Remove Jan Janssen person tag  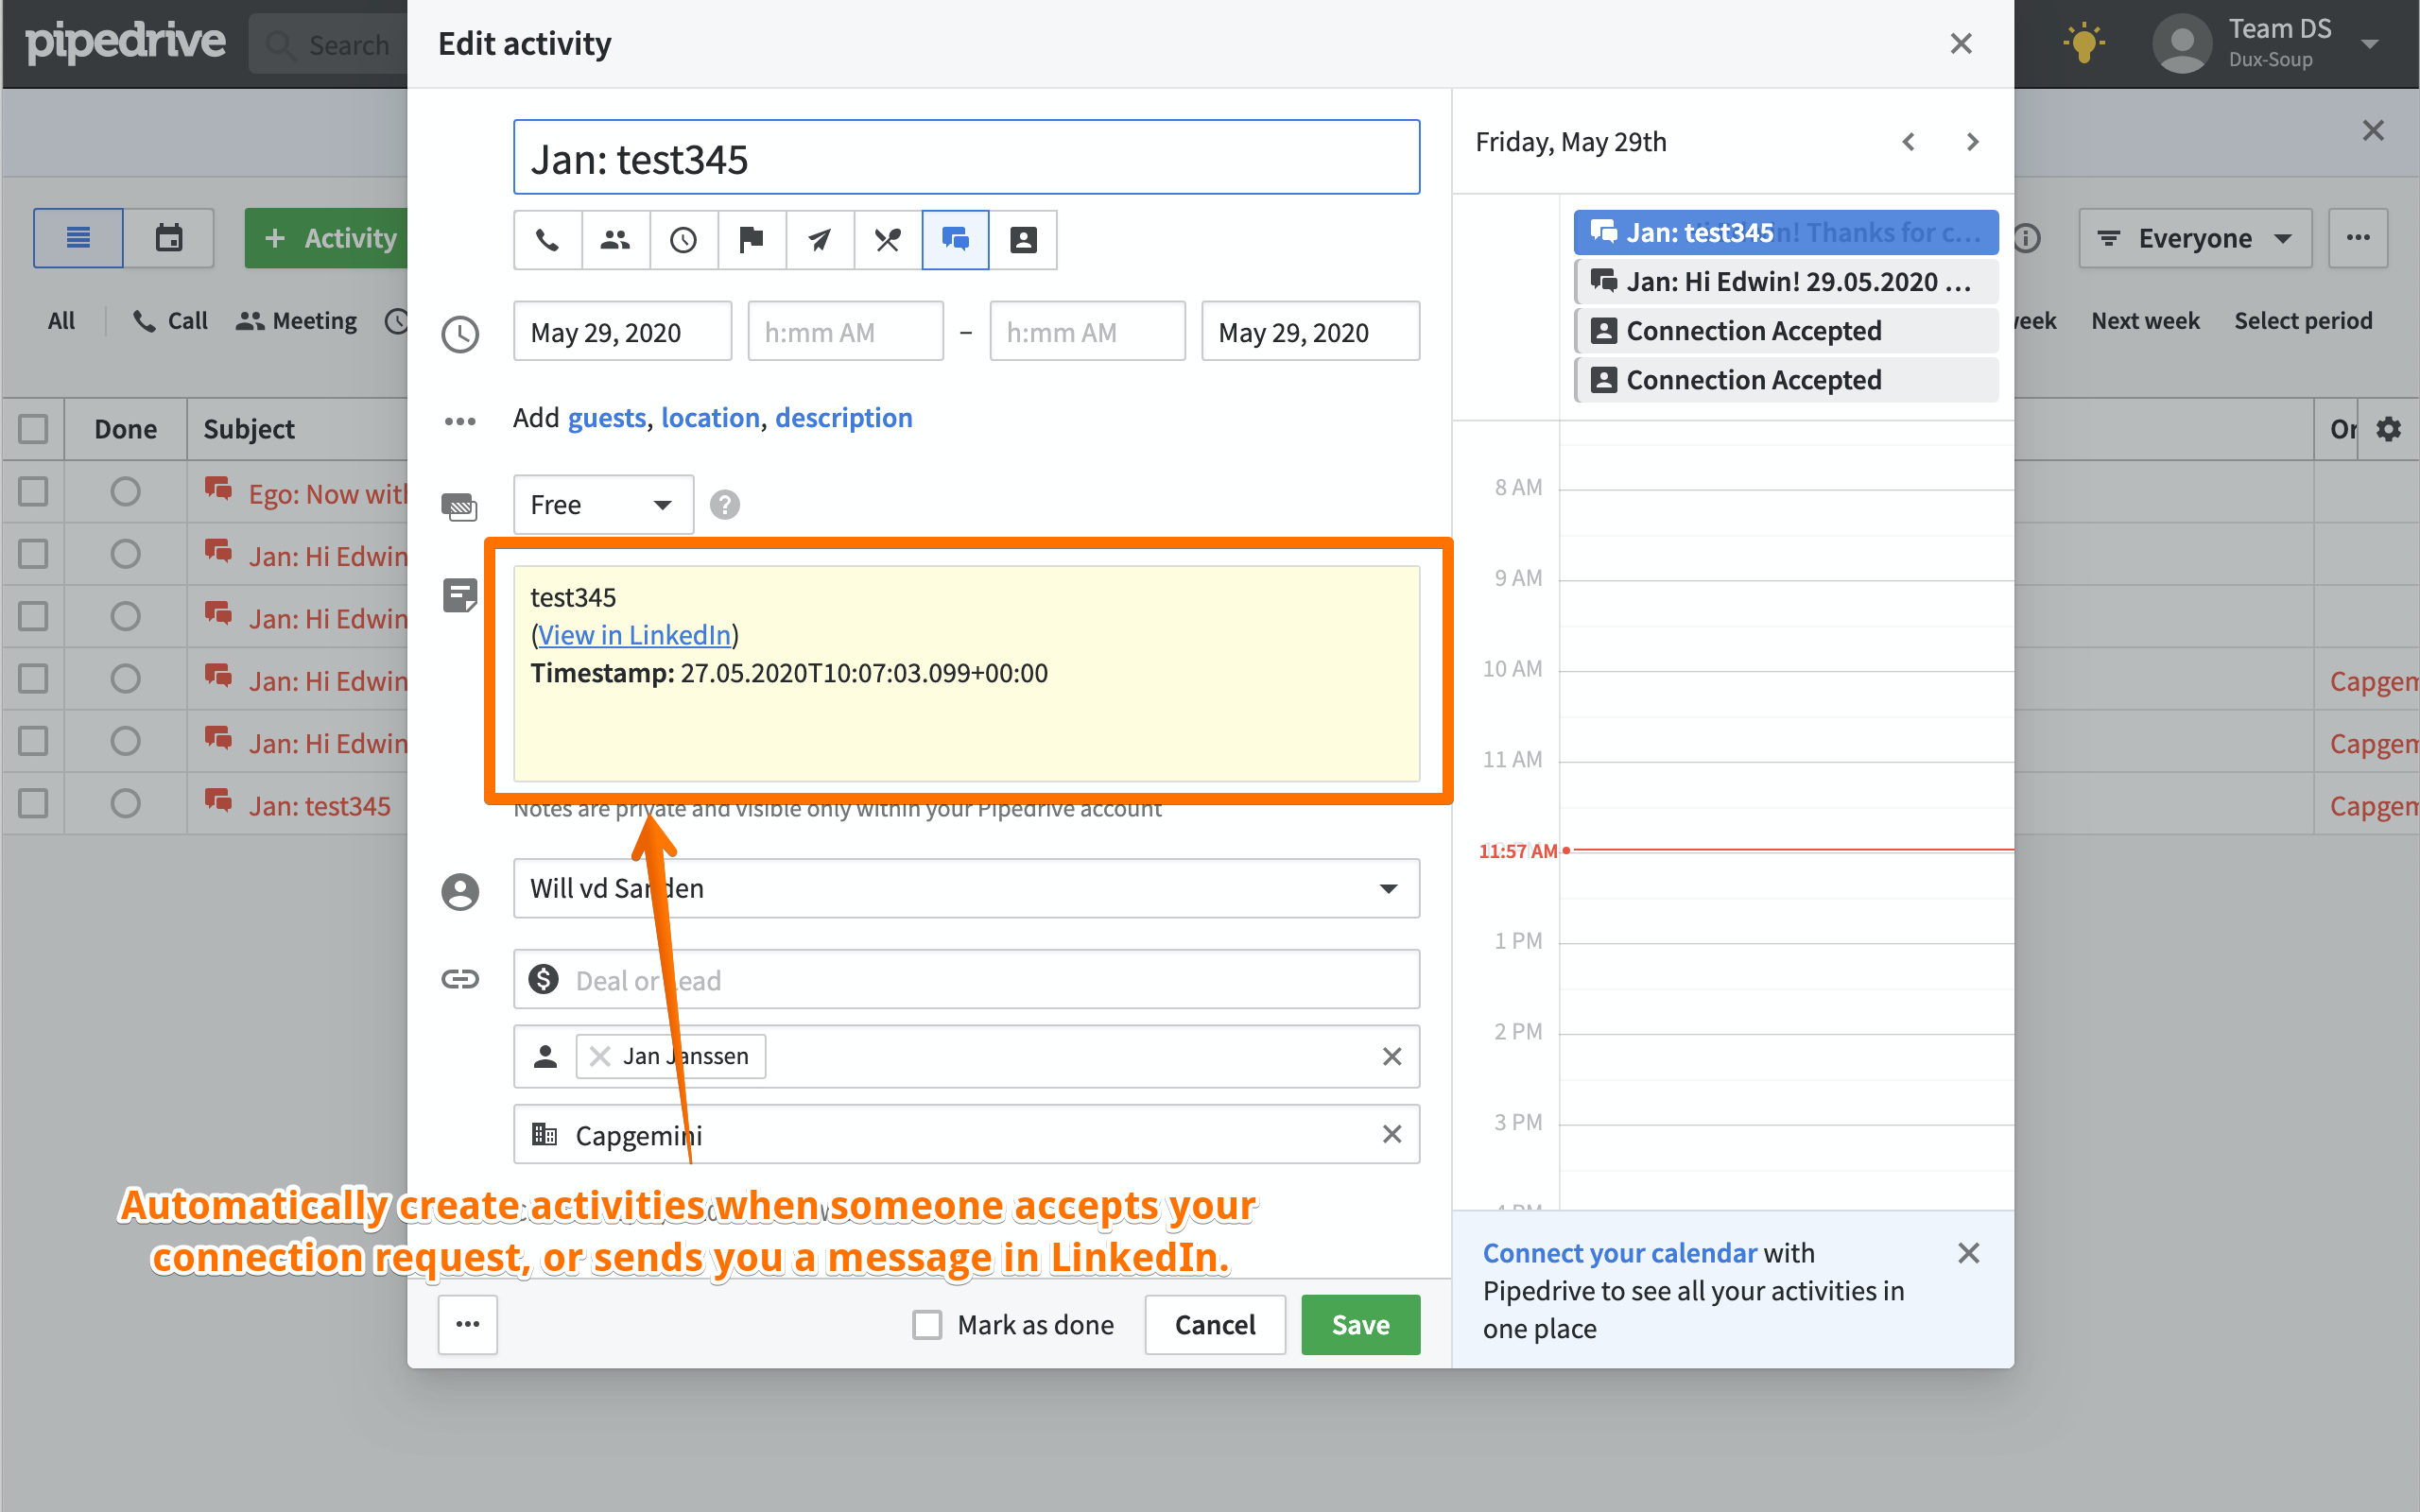(x=600, y=1056)
